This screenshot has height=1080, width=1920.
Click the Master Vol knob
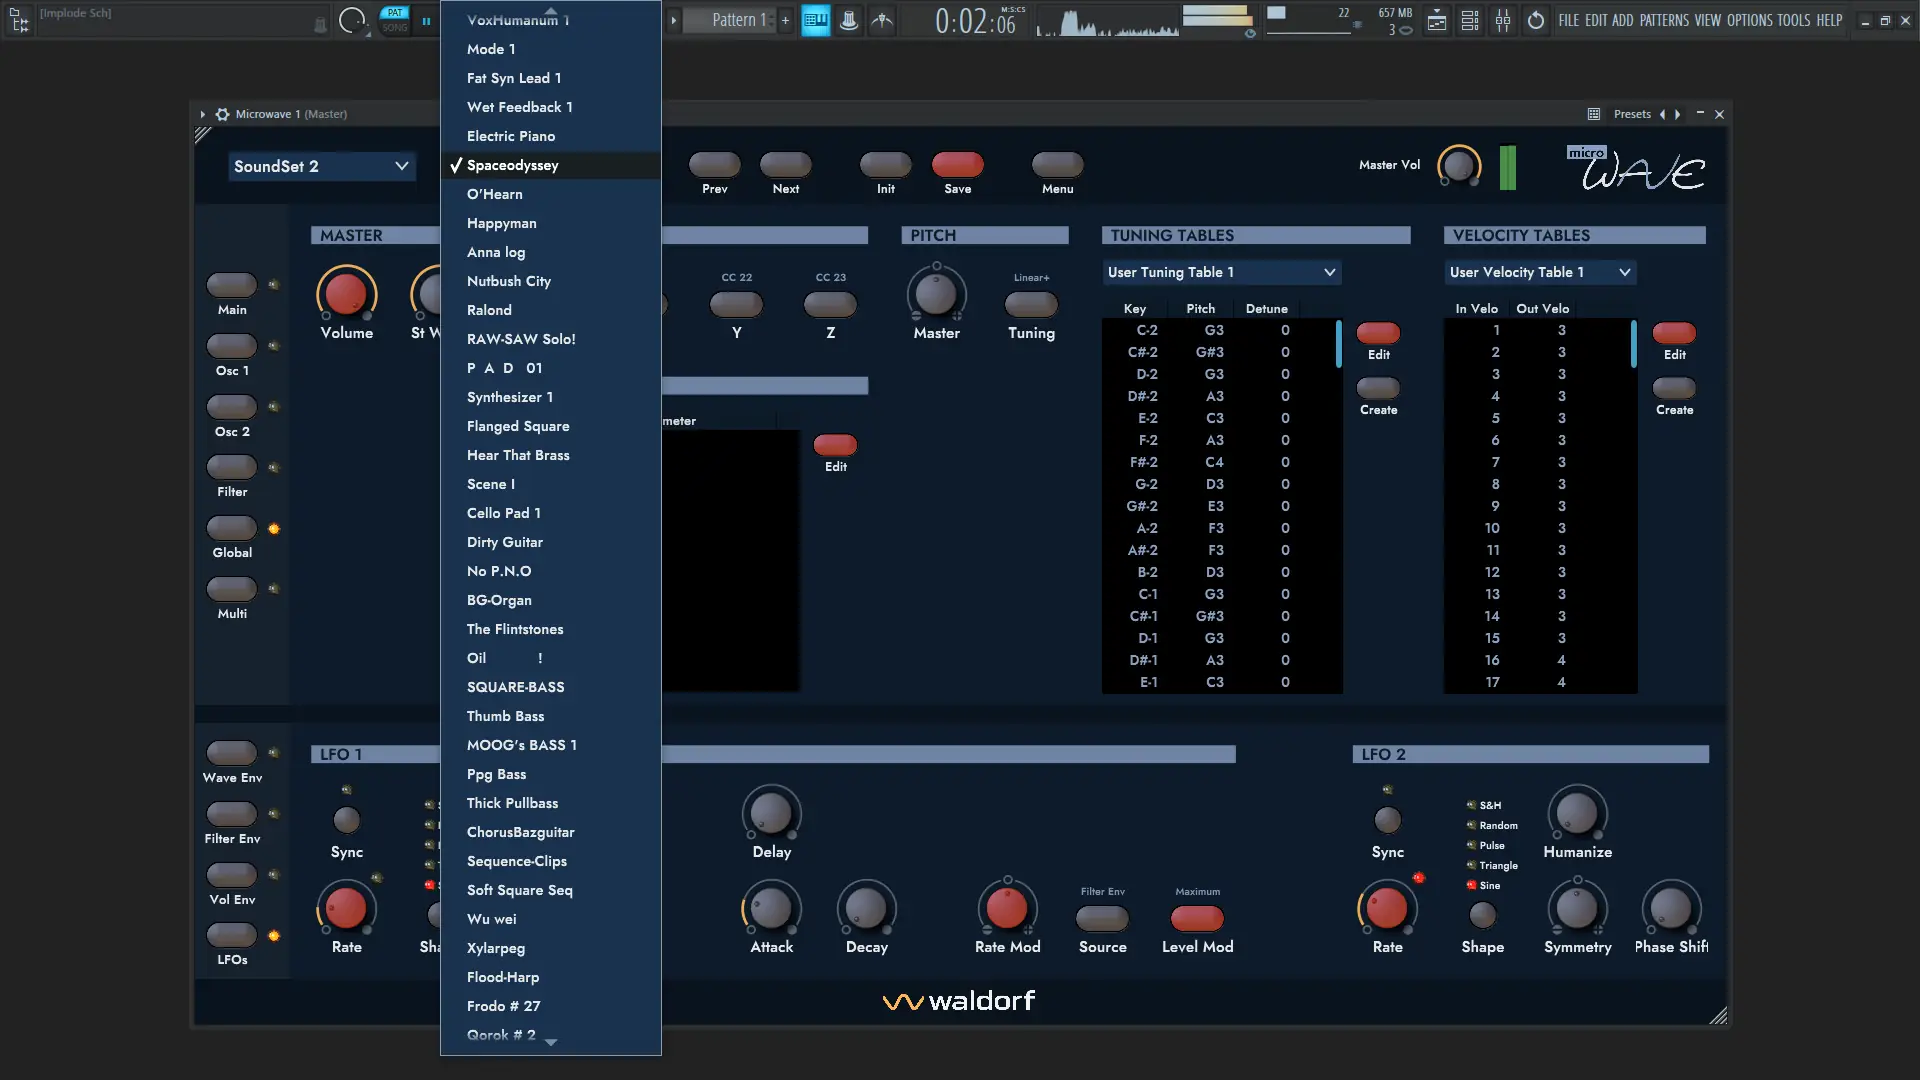(1458, 166)
